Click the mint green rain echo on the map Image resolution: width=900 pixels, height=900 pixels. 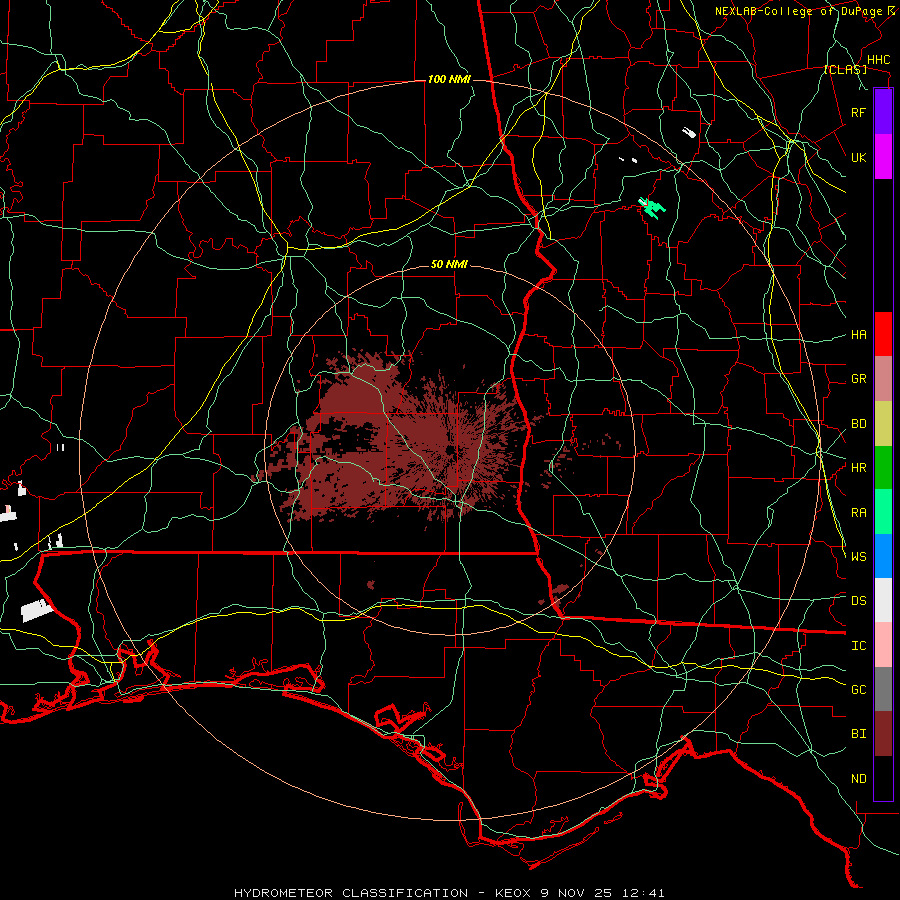(x=653, y=208)
